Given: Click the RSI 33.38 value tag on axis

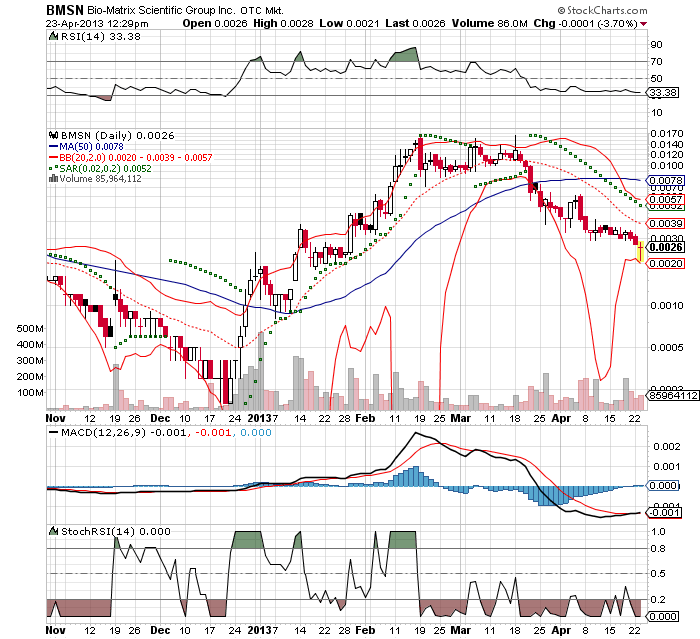Looking at the screenshot, I should pos(664,92).
